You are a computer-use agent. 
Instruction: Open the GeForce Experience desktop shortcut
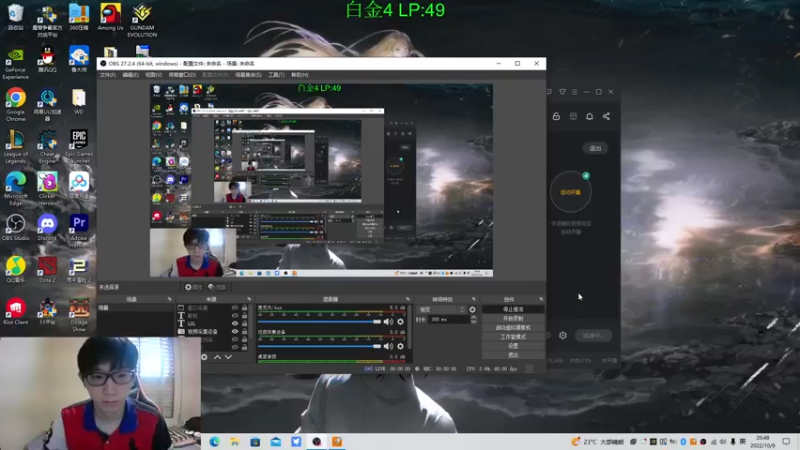point(15,64)
